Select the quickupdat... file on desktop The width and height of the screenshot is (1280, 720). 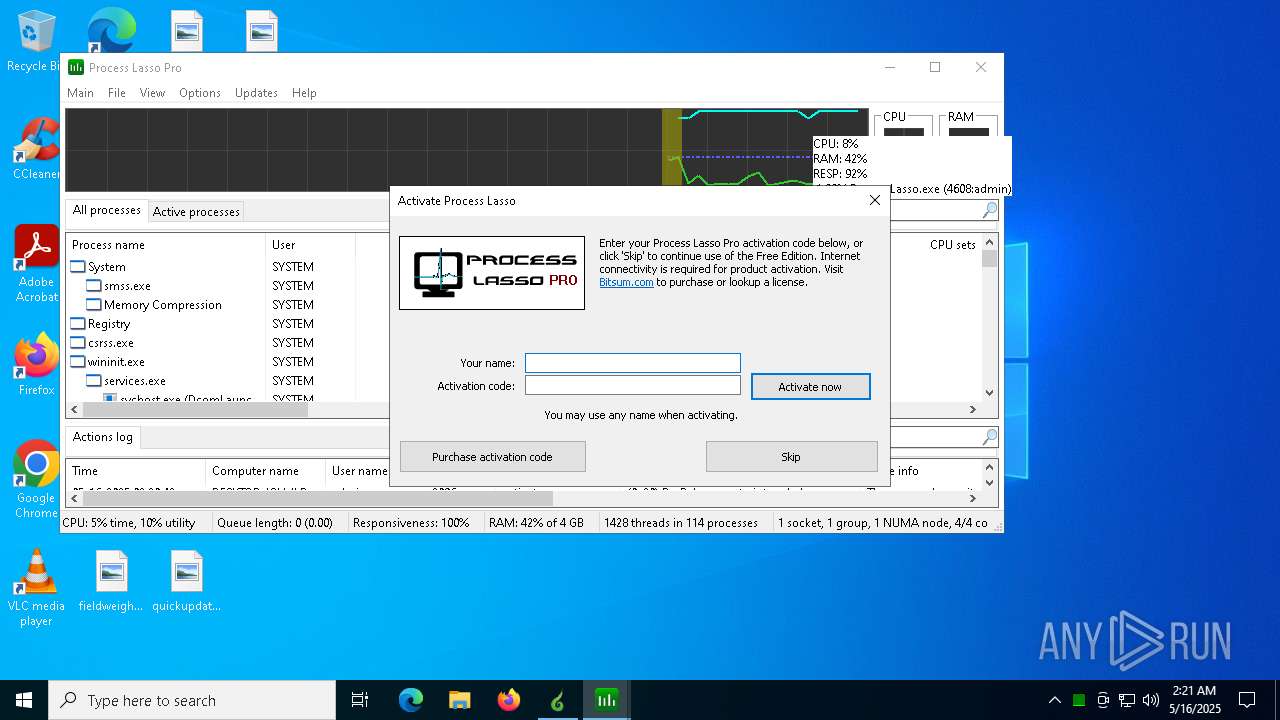coord(186,582)
